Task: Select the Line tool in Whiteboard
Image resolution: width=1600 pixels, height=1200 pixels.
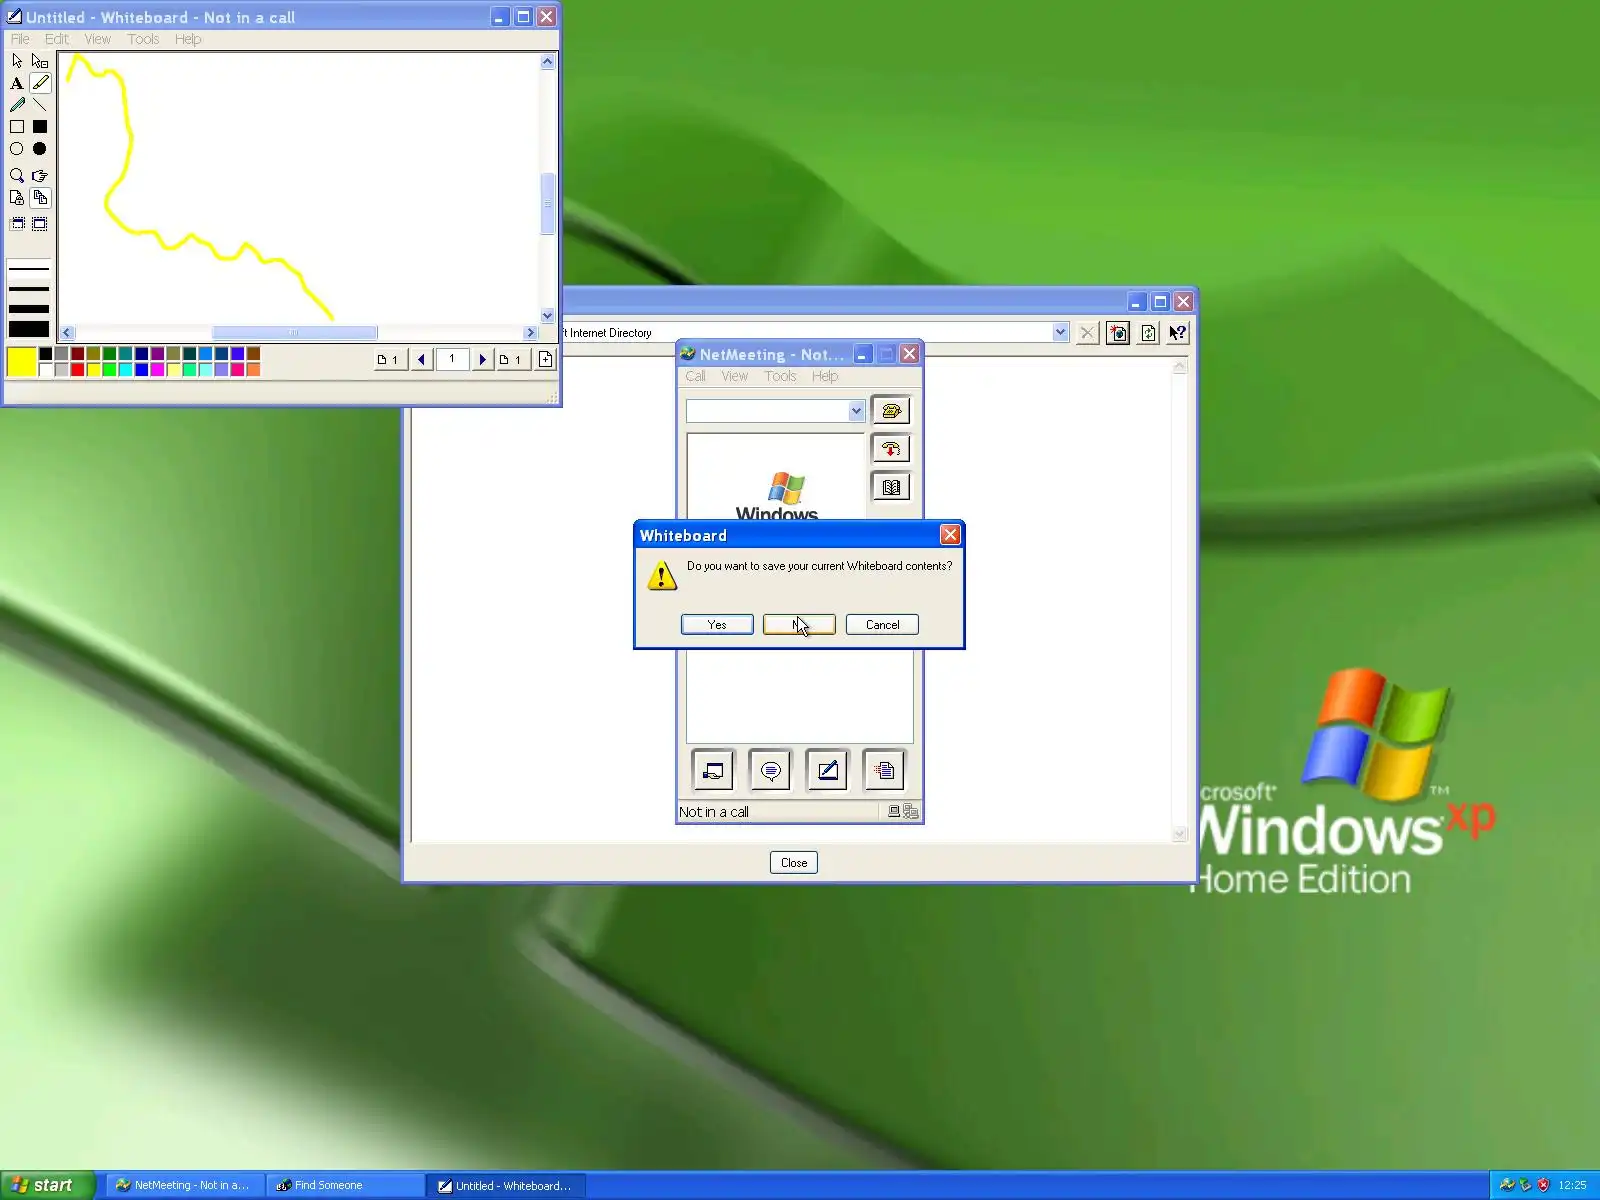Action: pyautogui.click(x=40, y=105)
